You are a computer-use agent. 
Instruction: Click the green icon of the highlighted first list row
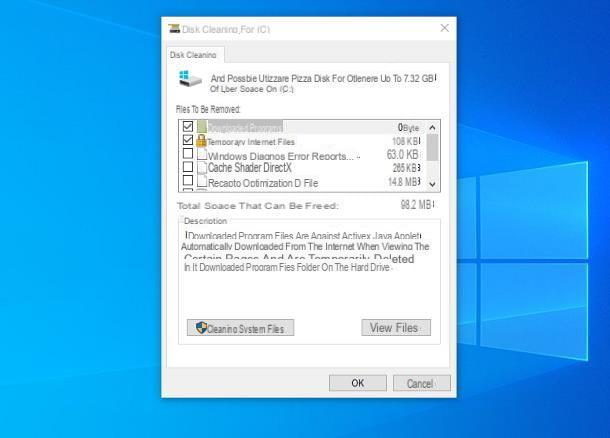pos(202,126)
